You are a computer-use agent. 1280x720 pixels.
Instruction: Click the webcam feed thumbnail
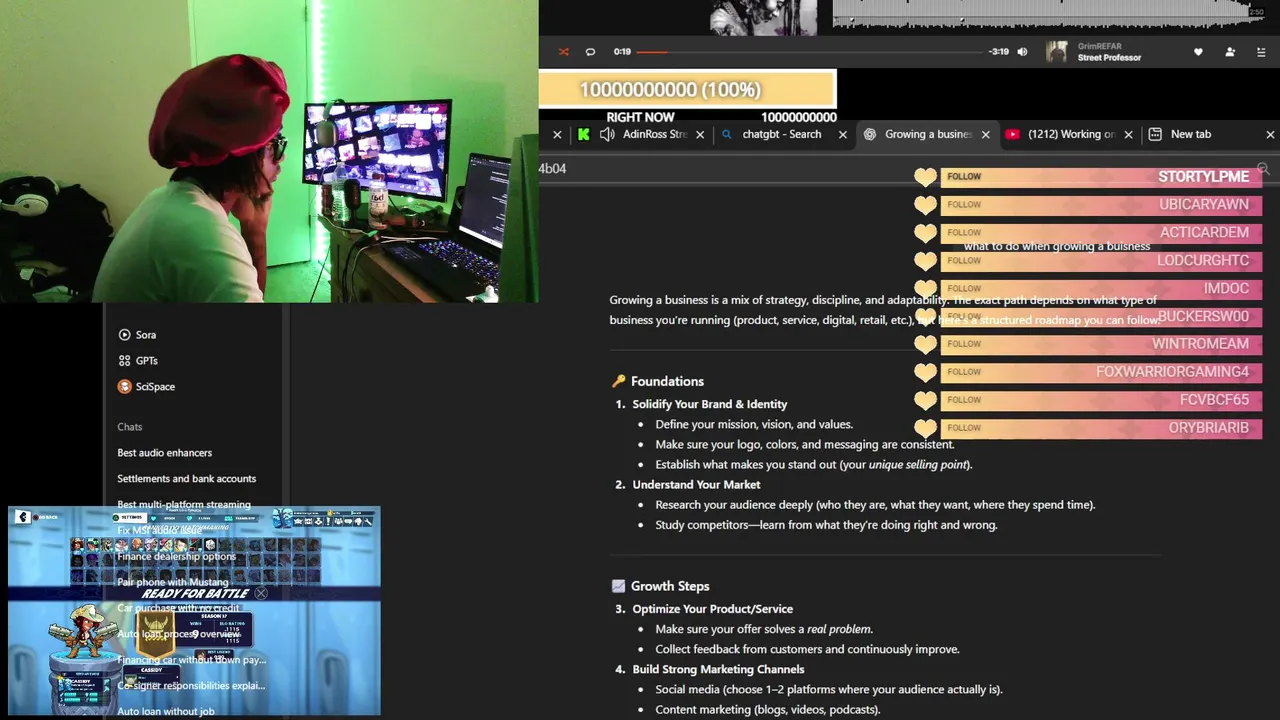(269, 151)
